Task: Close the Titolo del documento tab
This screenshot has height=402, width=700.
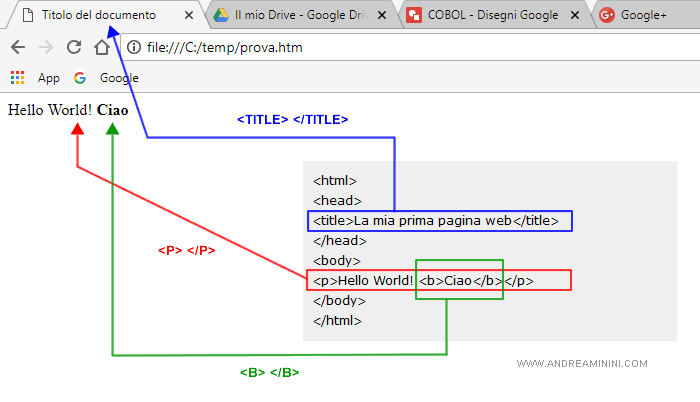Action: 190,16
